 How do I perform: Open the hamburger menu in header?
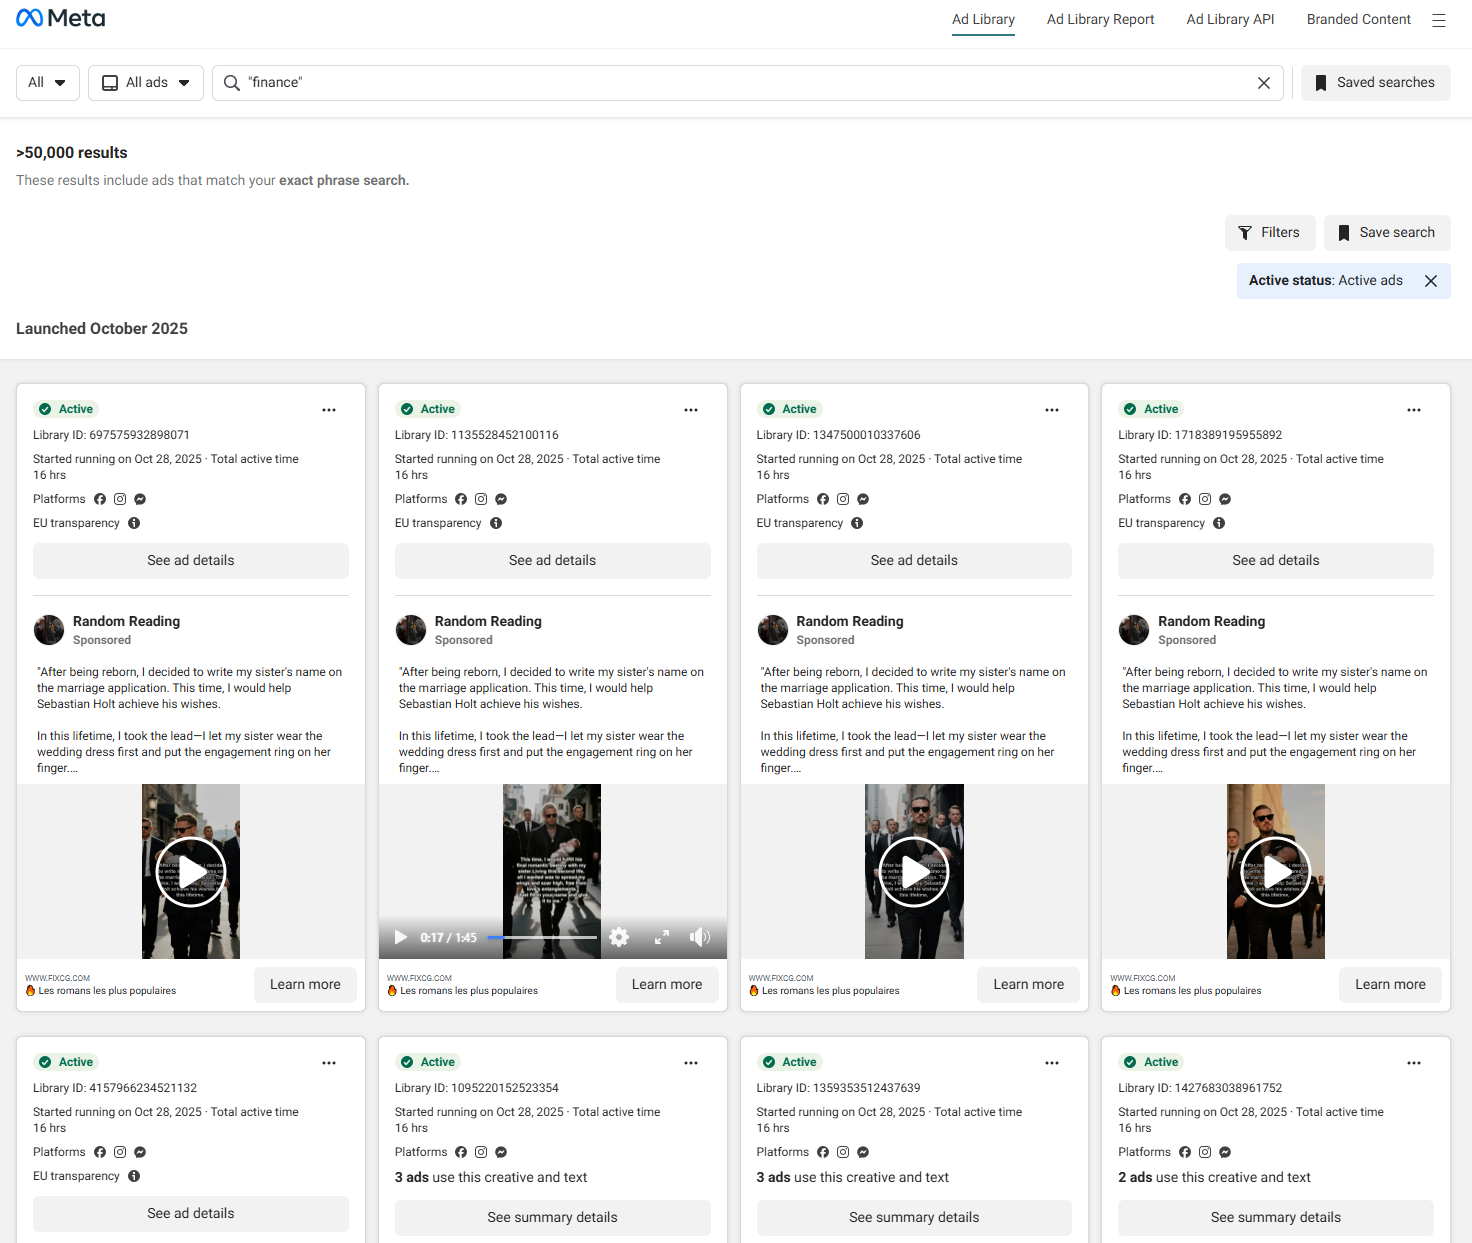click(x=1438, y=20)
